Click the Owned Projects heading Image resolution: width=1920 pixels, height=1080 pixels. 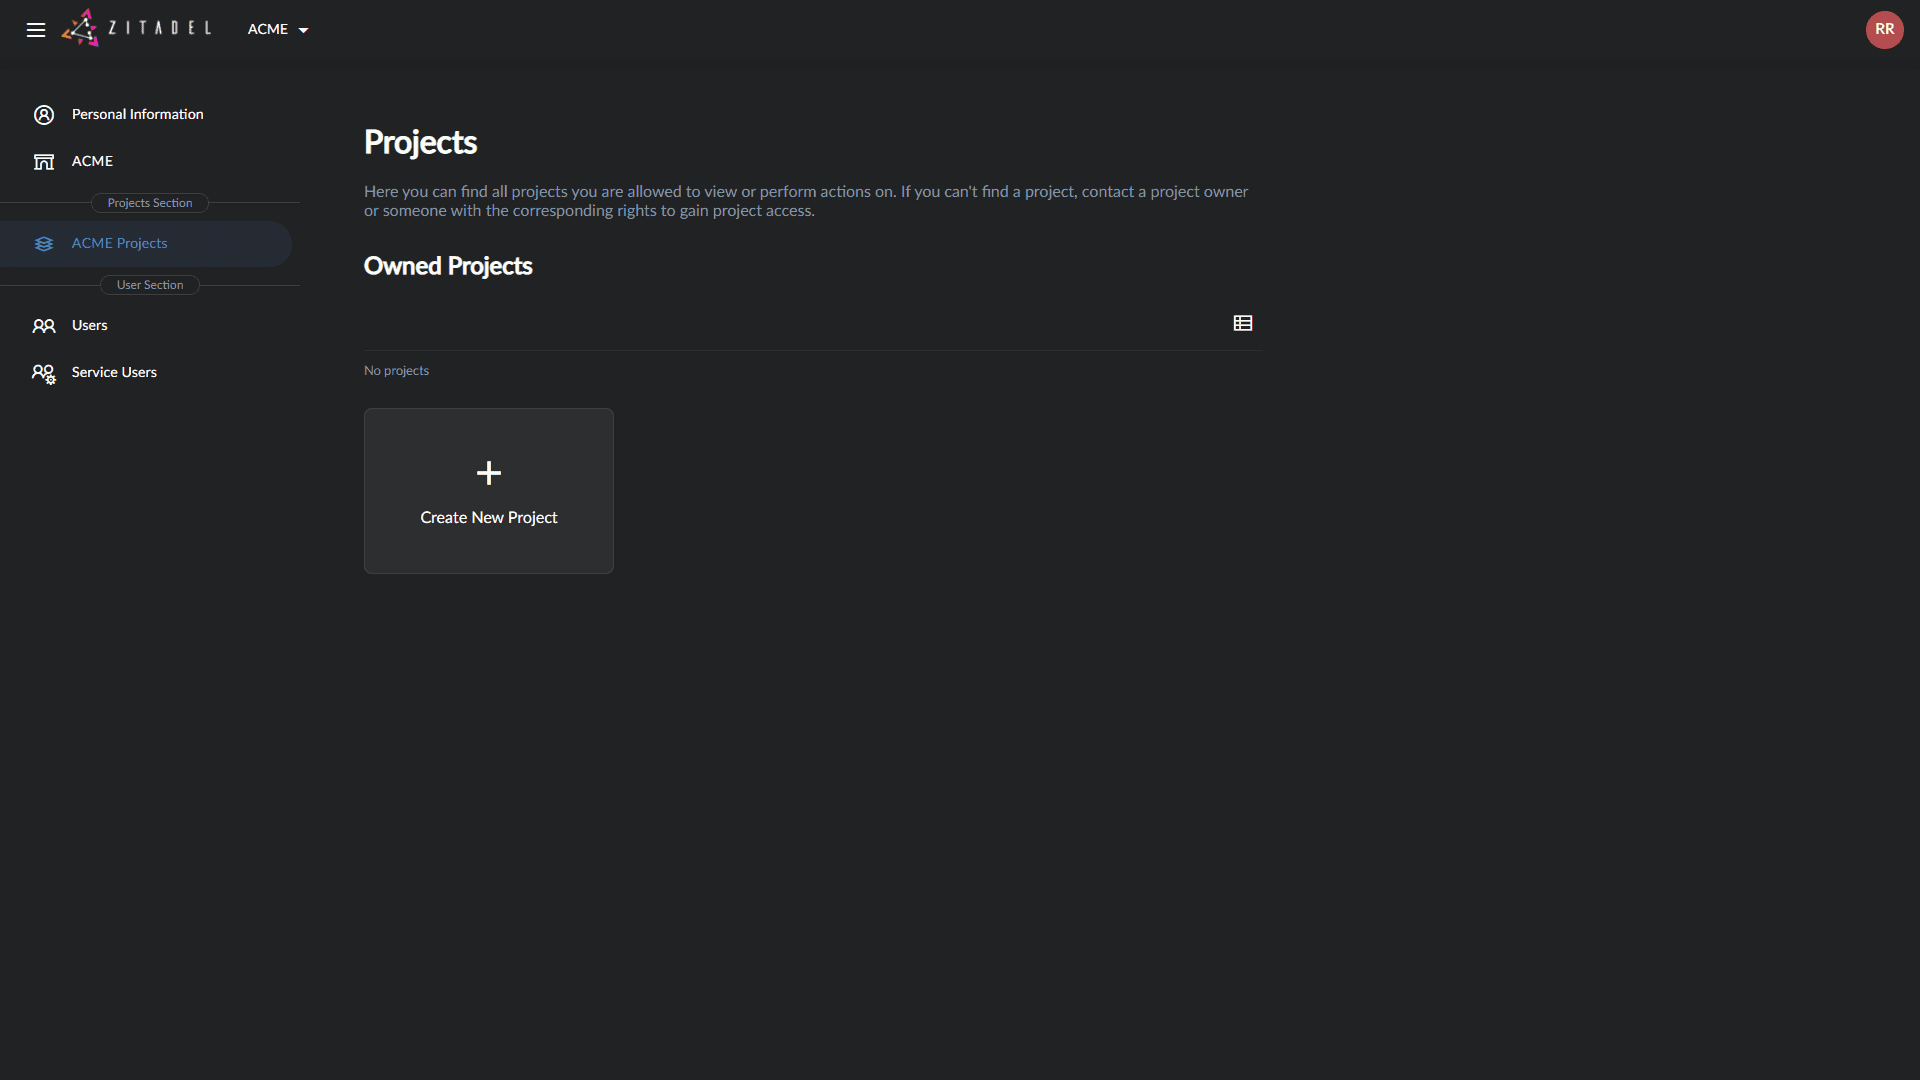coord(447,266)
